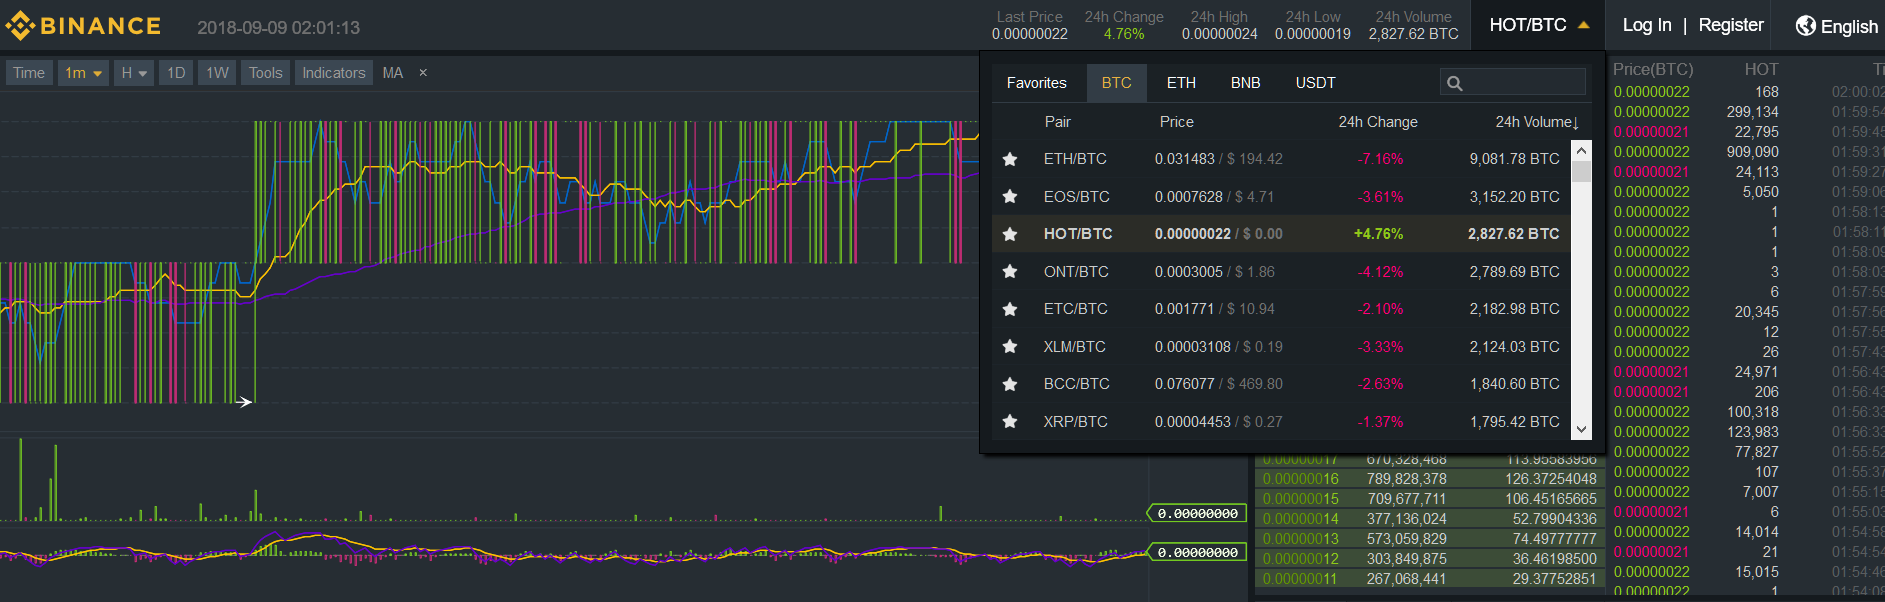Viewport: 1885px width, 602px height.
Task: Click the globe language icon
Action: 1805,26
